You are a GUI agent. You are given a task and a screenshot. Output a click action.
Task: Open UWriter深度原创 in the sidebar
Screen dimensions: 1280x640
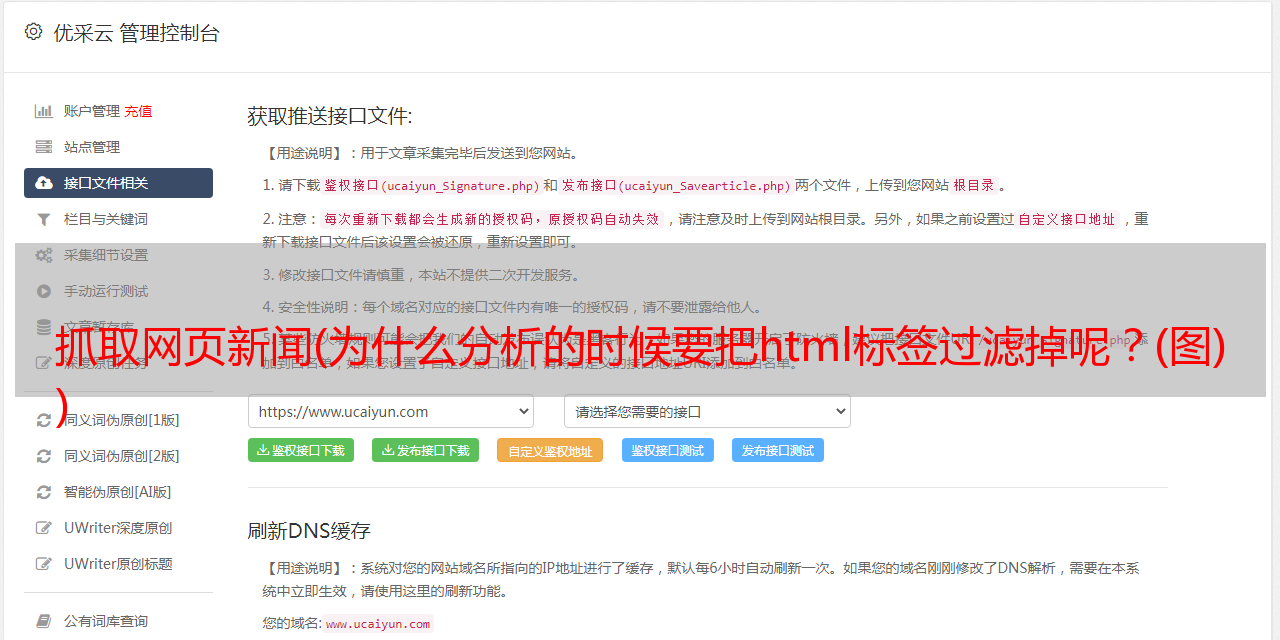[x=118, y=528]
